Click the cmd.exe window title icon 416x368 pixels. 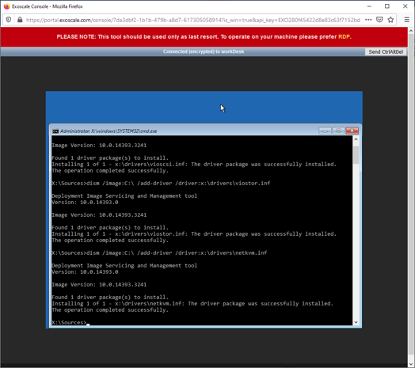point(55,131)
